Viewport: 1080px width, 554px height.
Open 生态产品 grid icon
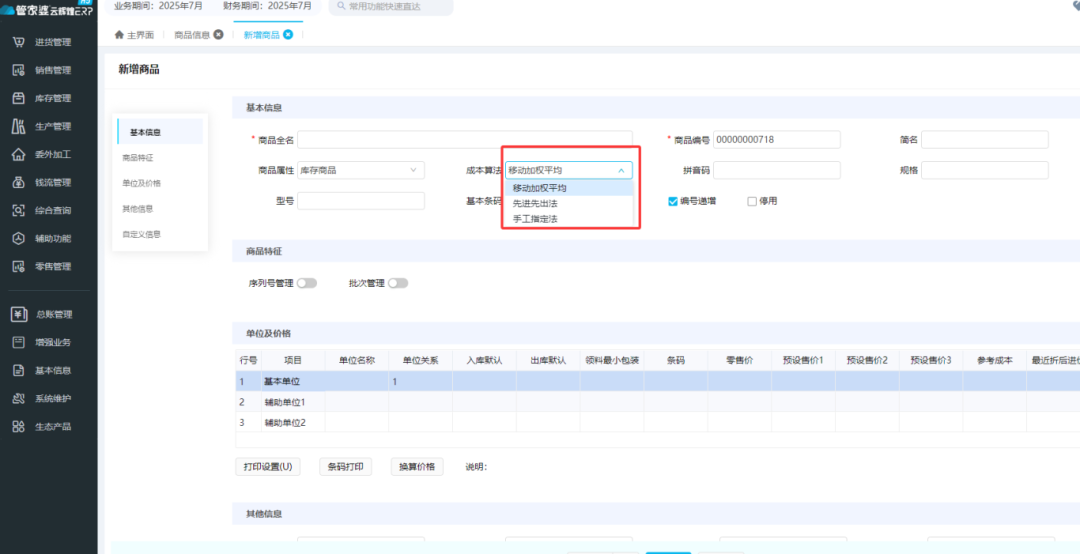click(x=18, y=427)
